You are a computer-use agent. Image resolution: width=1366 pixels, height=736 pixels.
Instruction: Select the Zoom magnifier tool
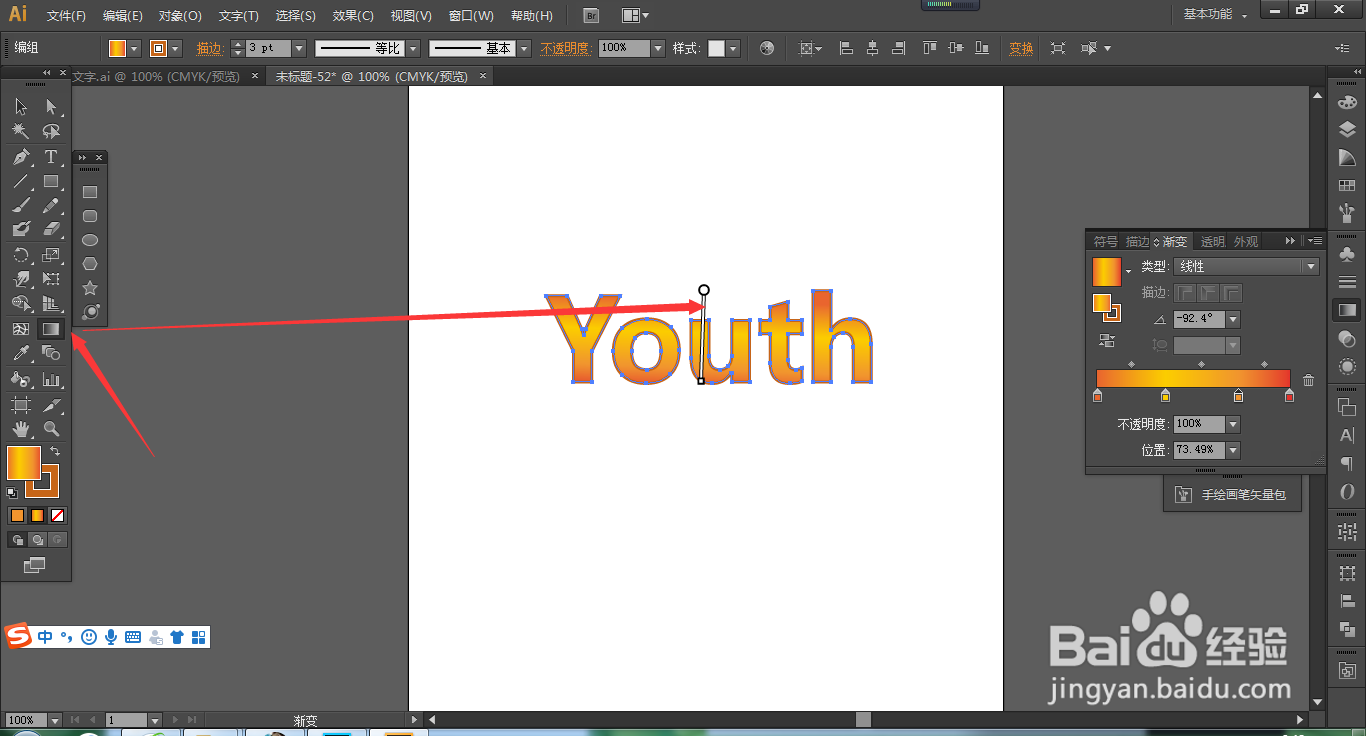pos(51,429)
